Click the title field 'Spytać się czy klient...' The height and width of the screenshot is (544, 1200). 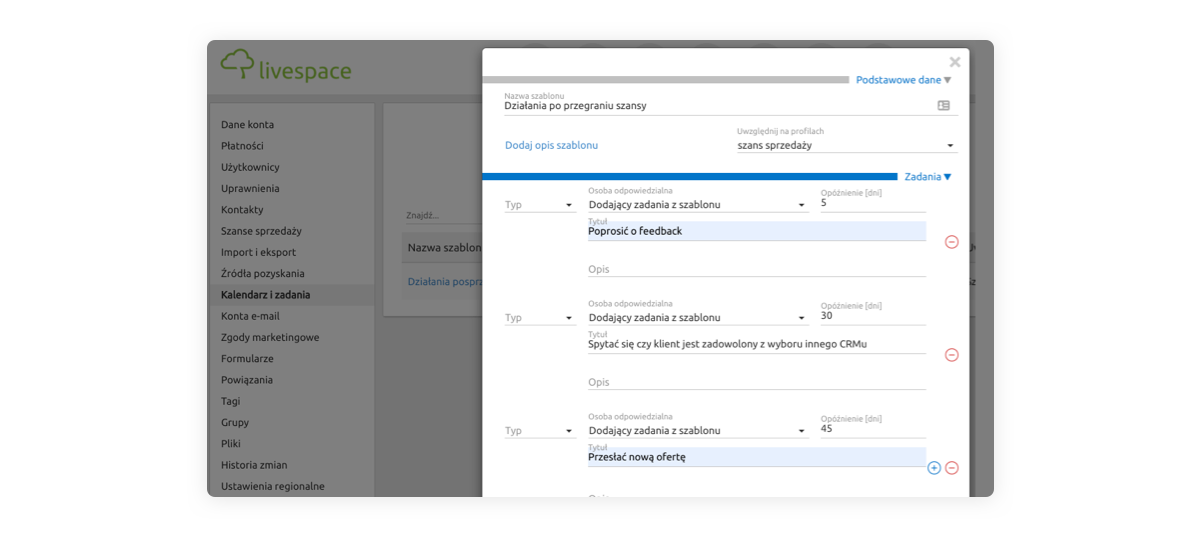[x=757, y=344]
